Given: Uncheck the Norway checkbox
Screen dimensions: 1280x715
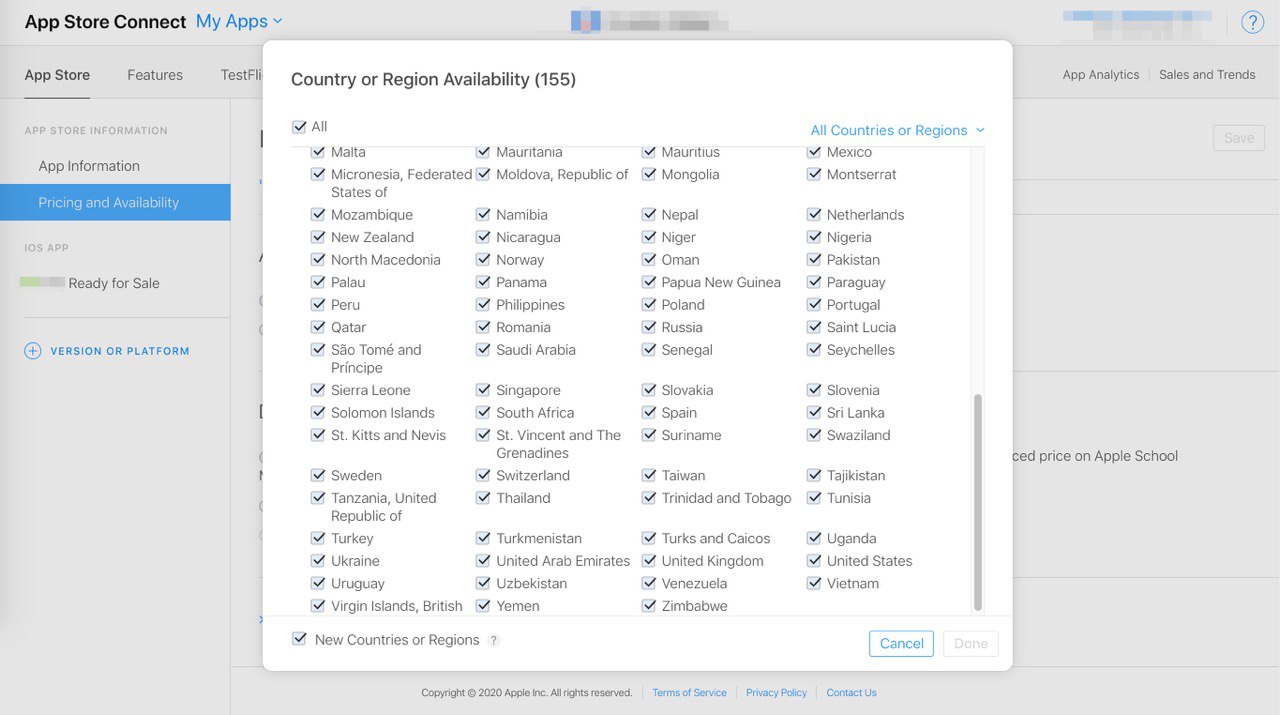Looking at the screenshot, I should pyautogui.click(x=483, y=259).
